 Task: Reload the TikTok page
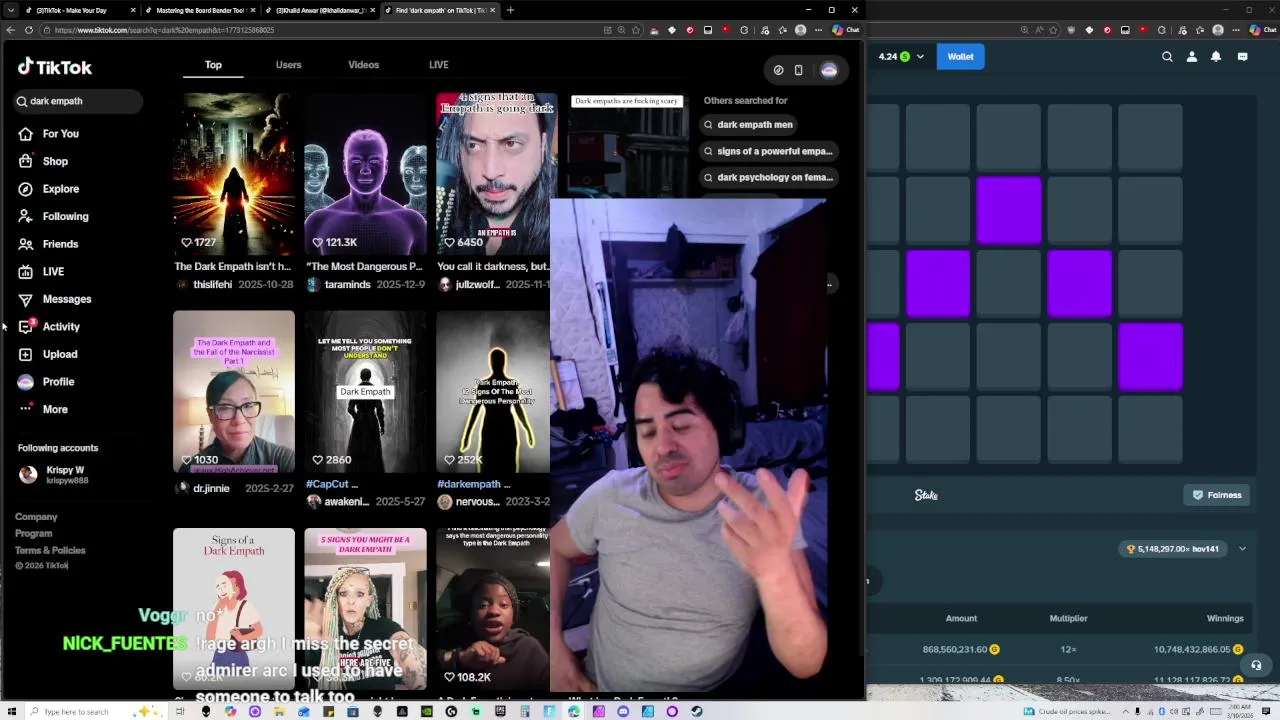click(29, 30)
